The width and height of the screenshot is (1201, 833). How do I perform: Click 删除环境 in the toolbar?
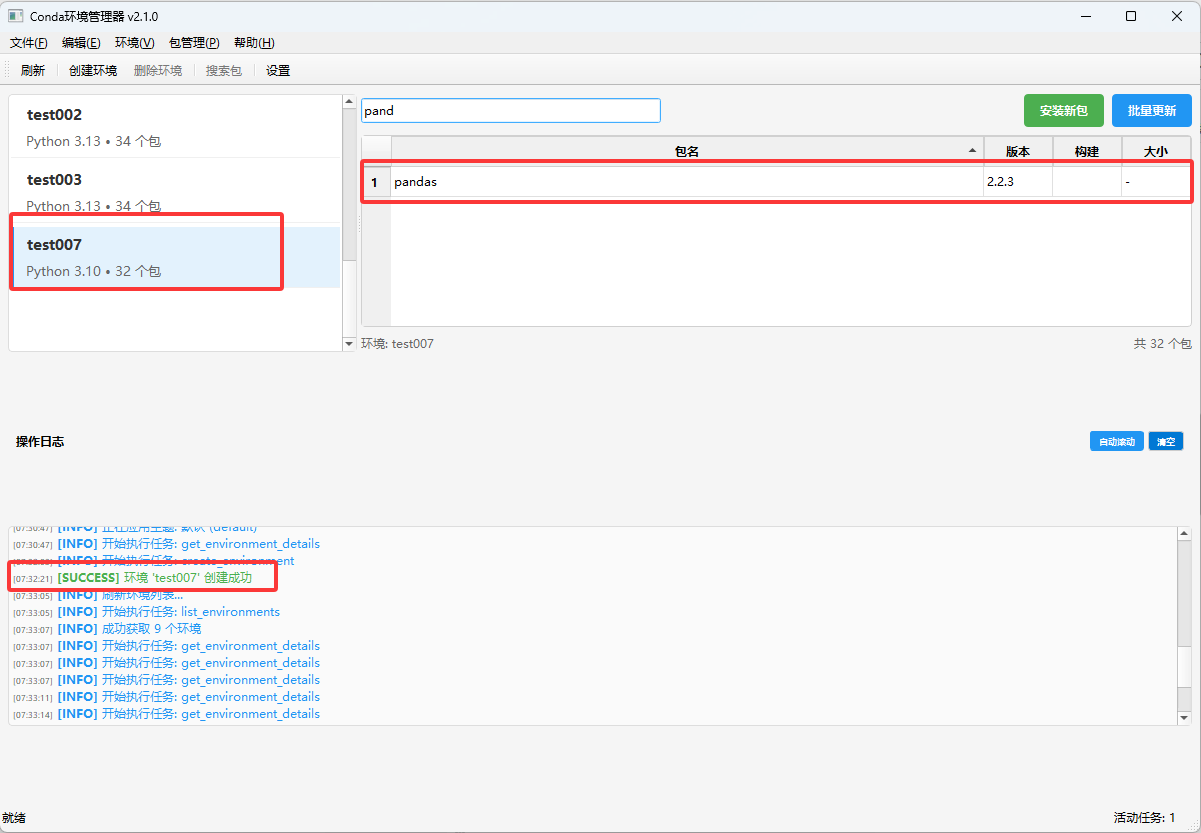point(158,71)
